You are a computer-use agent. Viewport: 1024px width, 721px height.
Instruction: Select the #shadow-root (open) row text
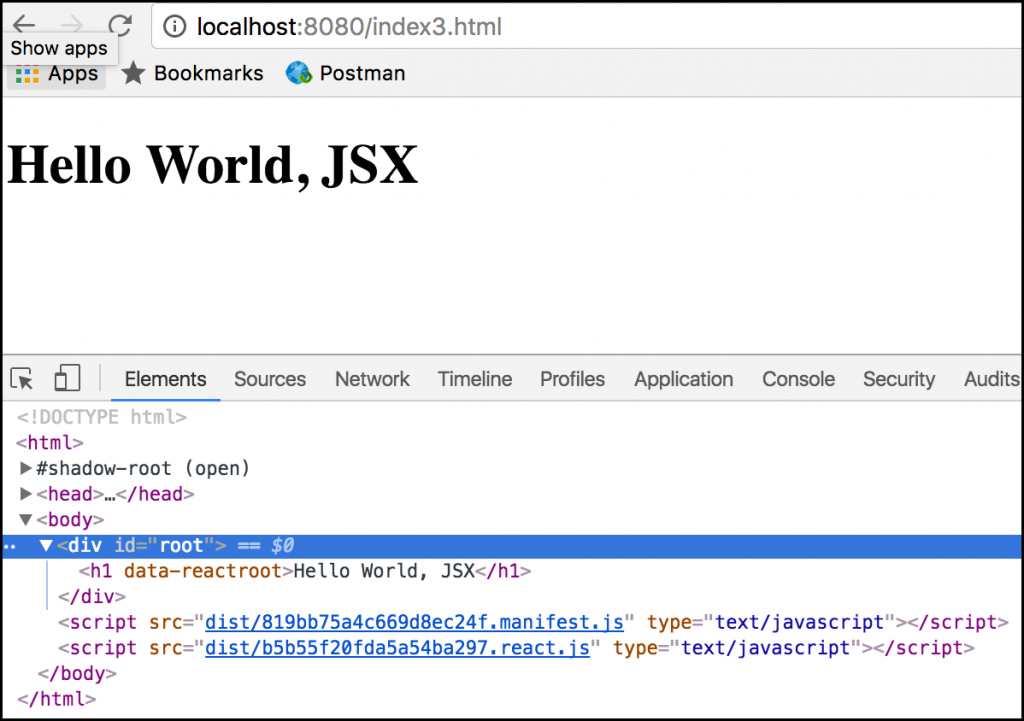click(x=143, y=468)
